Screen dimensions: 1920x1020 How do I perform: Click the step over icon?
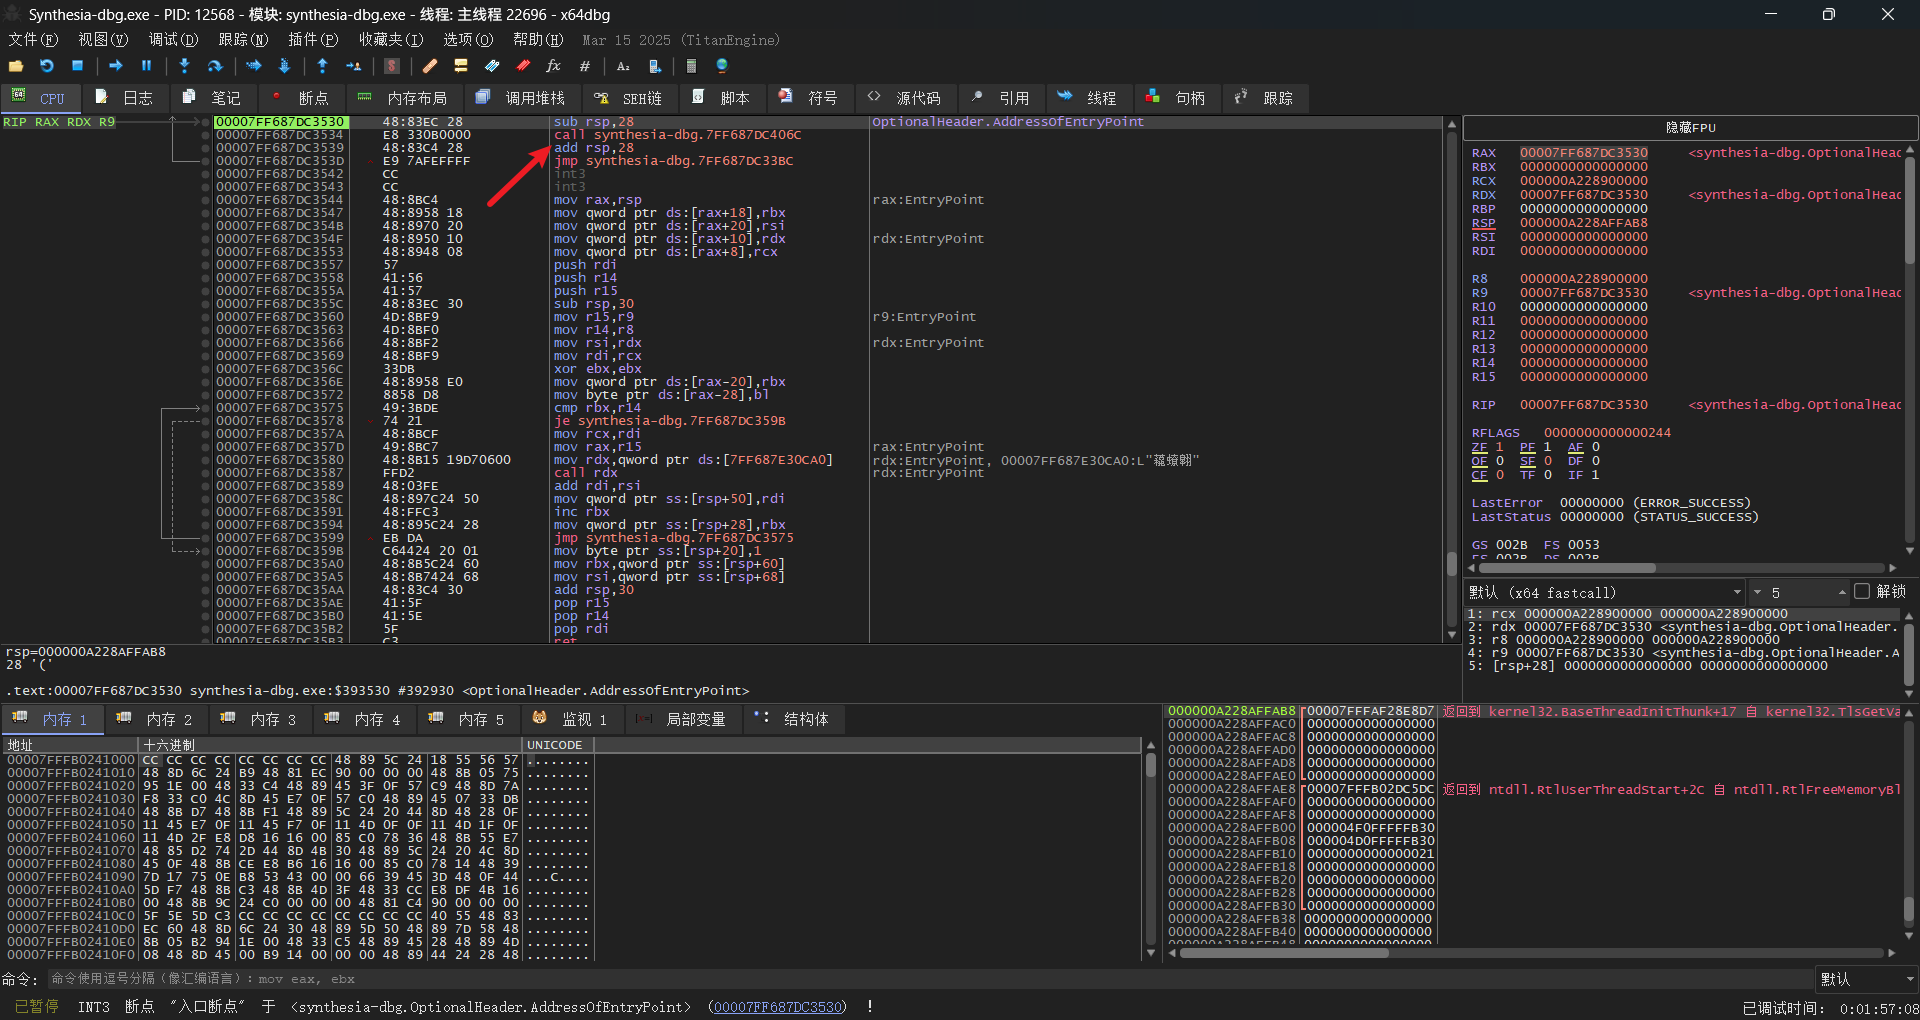click(214, 66)
